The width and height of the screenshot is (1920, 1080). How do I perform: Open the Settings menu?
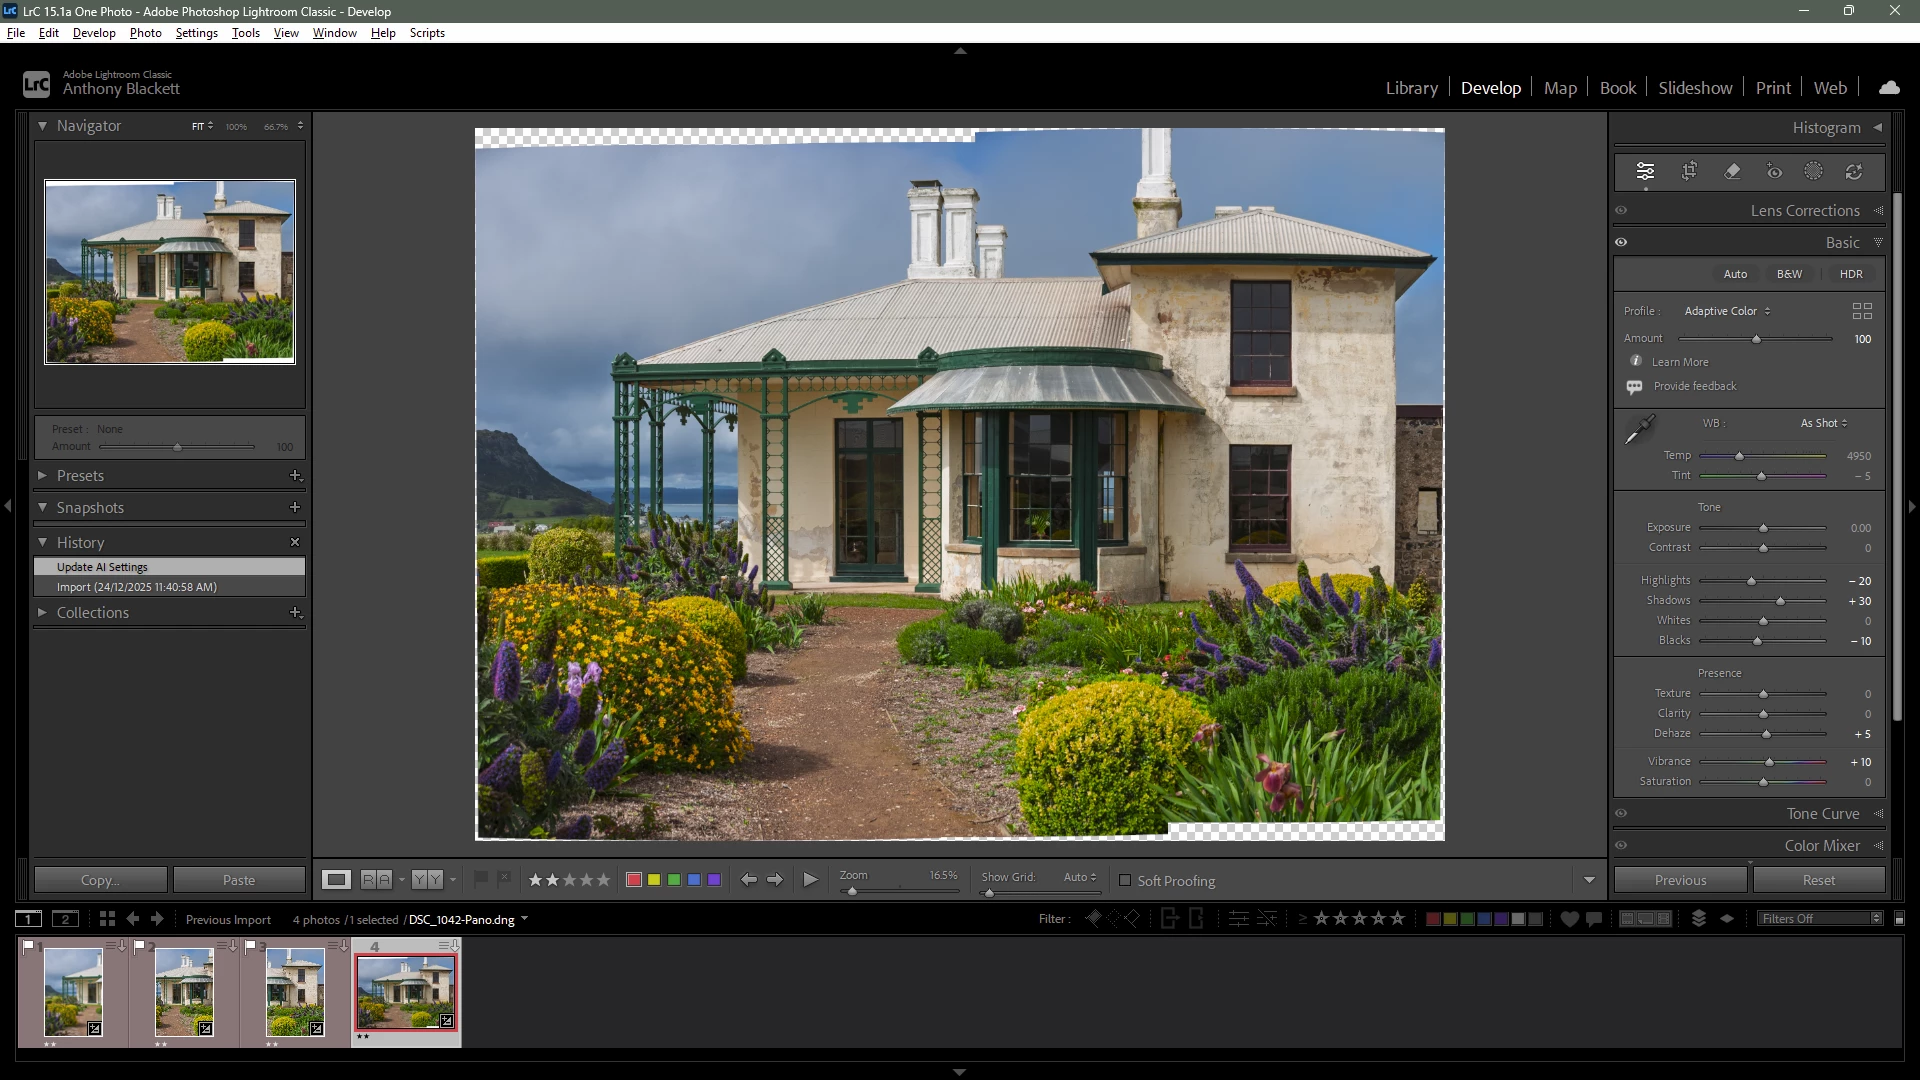point(196,33)
